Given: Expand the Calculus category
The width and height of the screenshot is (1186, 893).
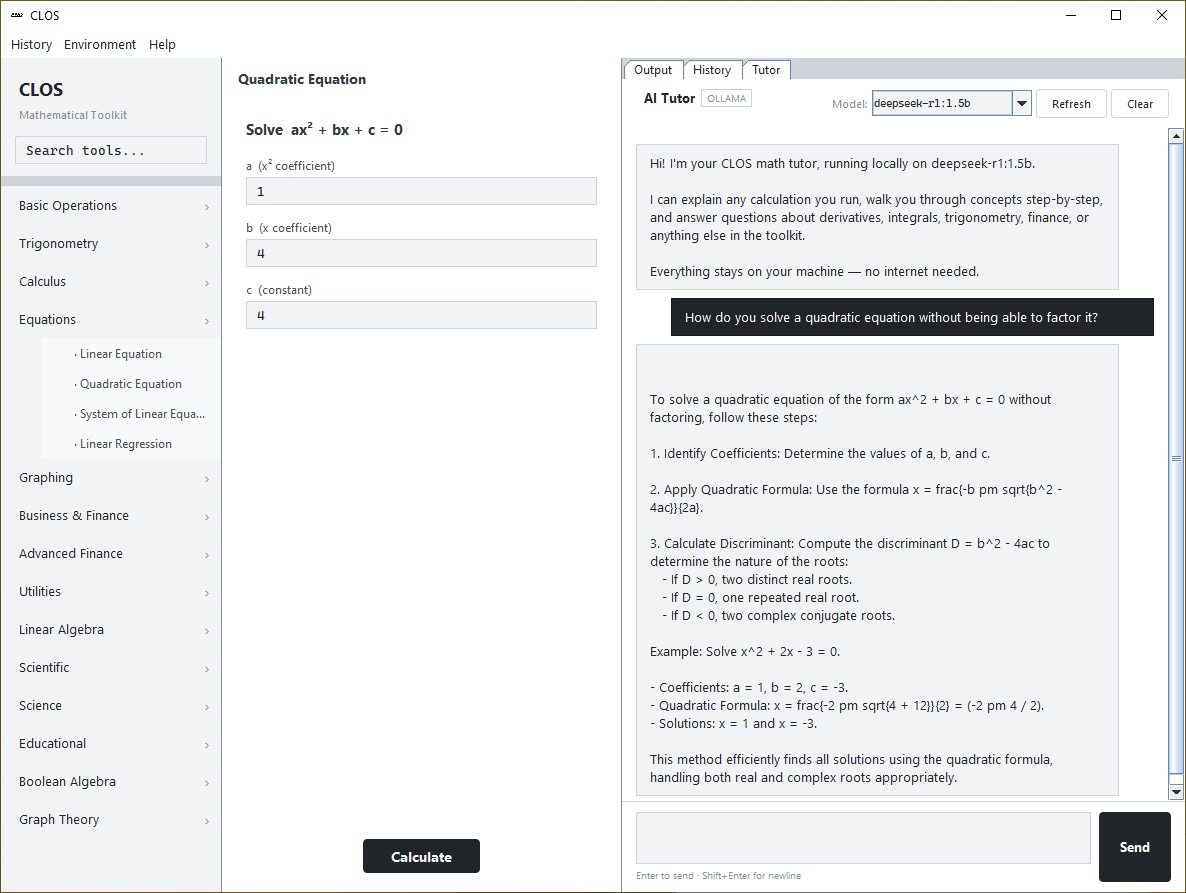Looking at the screenshot, I should pyautogui.click(x=111, y=281).
